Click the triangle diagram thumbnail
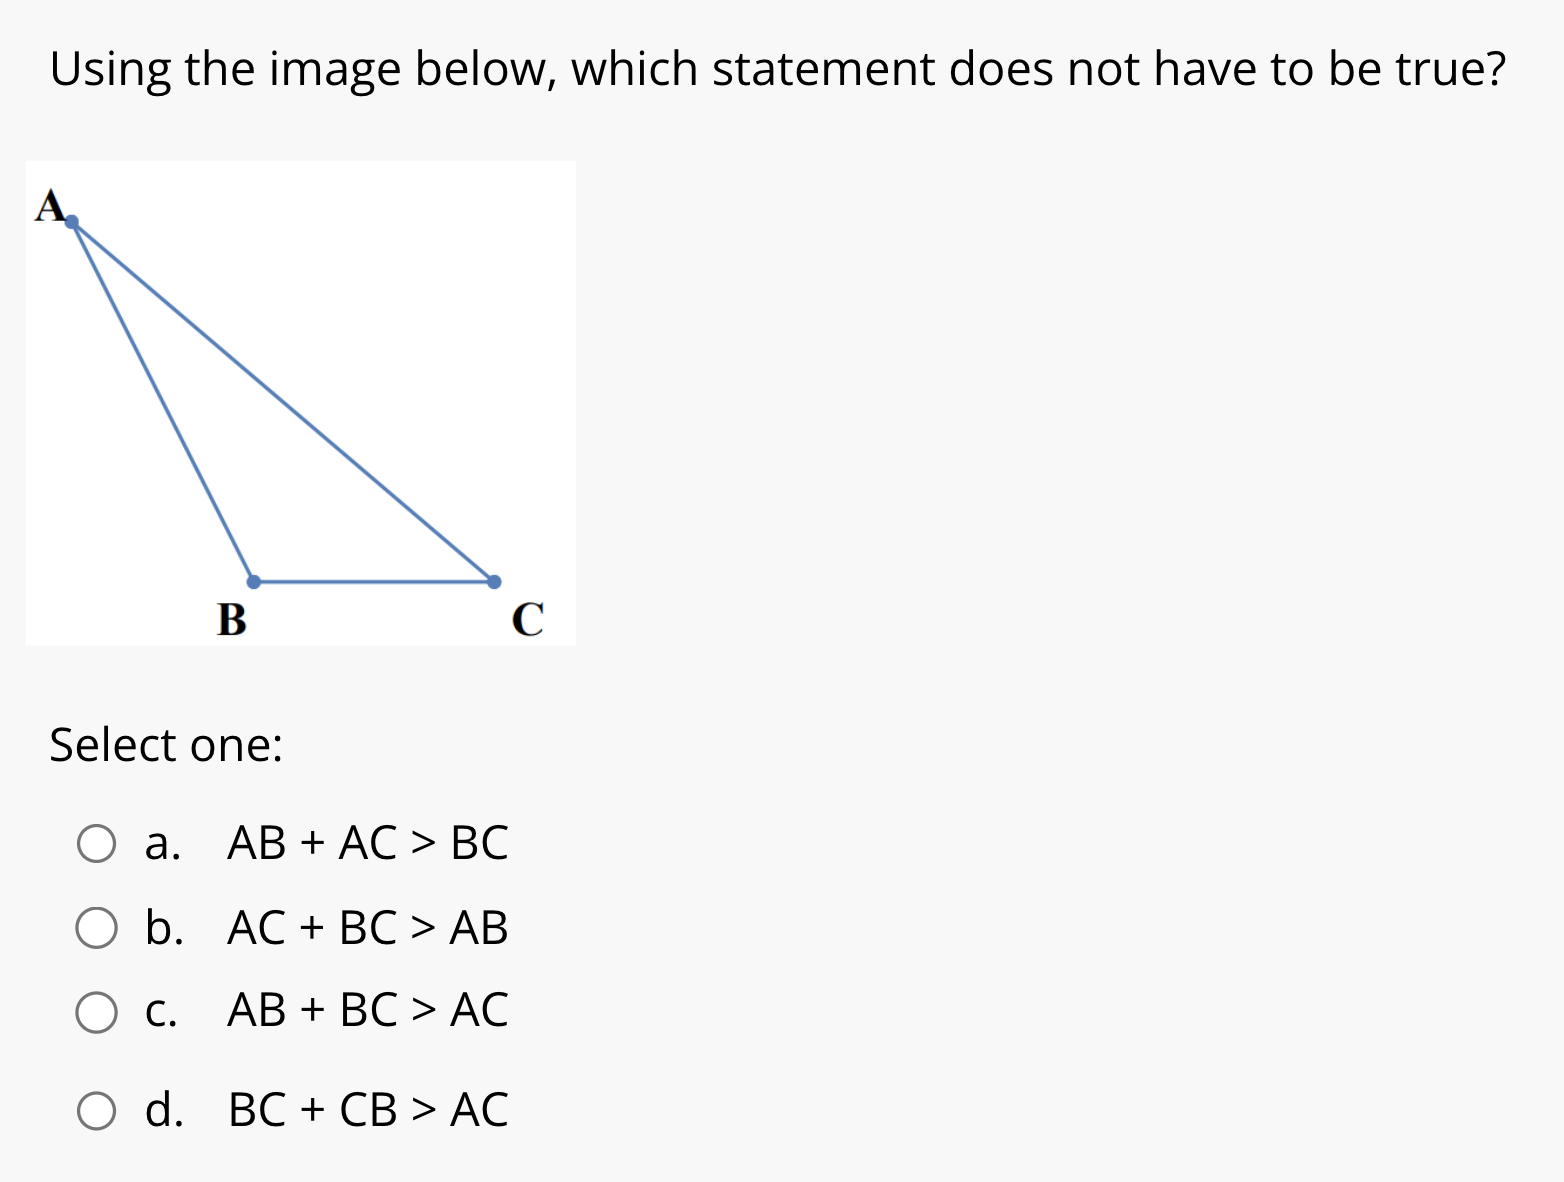The width and height of the screenshot is (1564, 1182). [x=300, y=400]
